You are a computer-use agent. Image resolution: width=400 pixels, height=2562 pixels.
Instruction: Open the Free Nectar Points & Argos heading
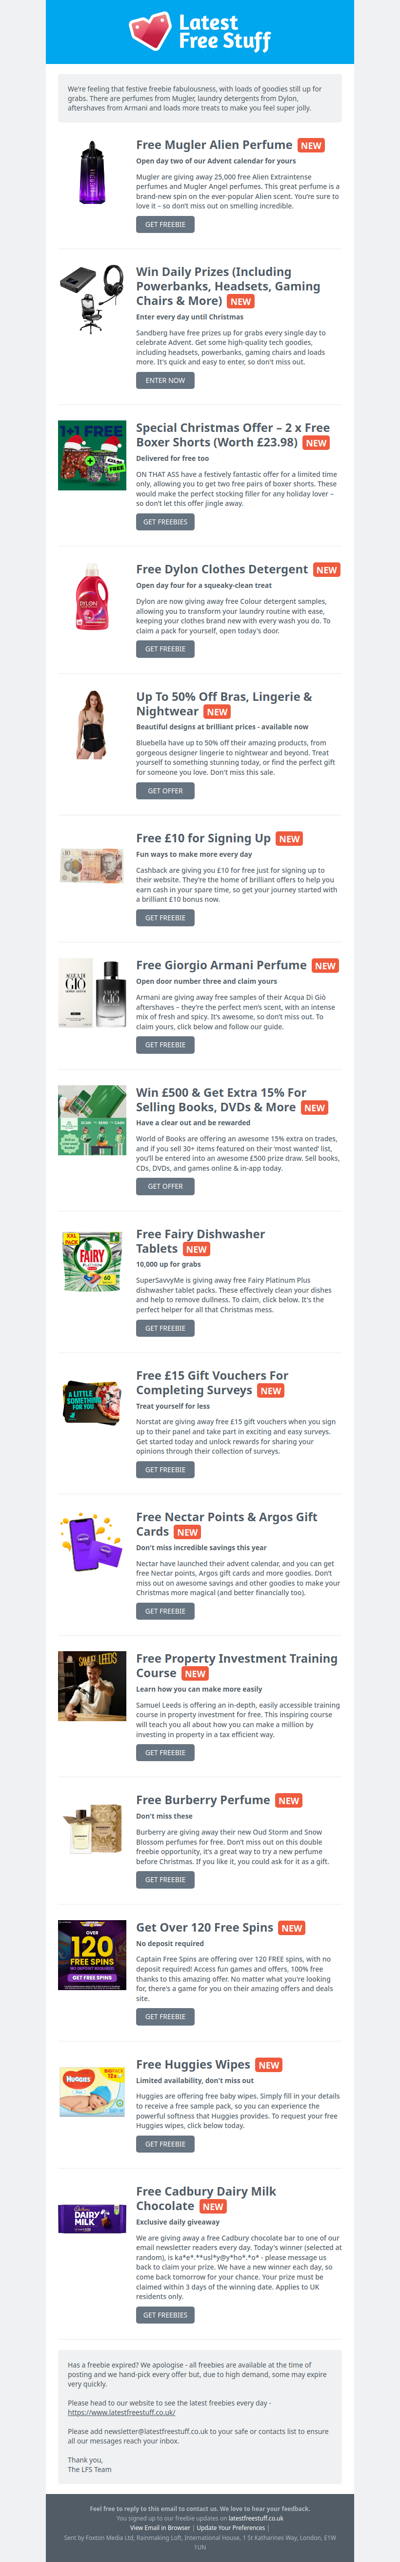pos(226,1524)
